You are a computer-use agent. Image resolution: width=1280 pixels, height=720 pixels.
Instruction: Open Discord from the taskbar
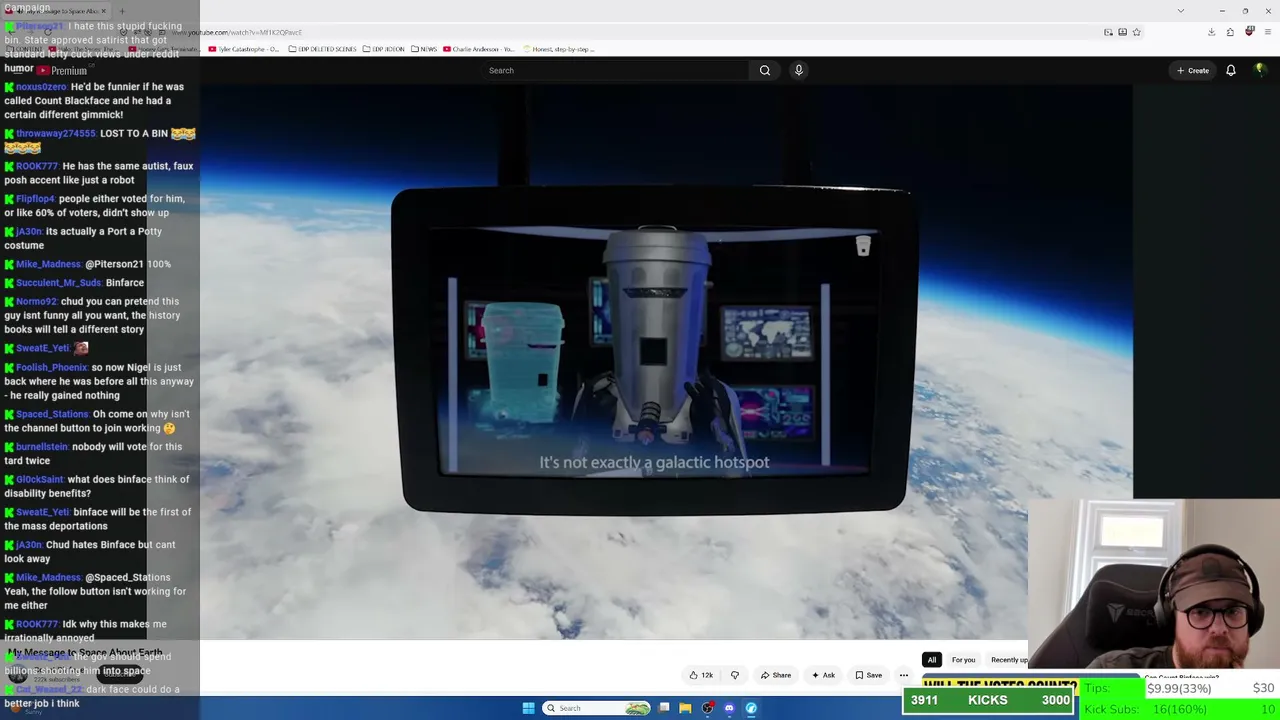tap(729, 708)
